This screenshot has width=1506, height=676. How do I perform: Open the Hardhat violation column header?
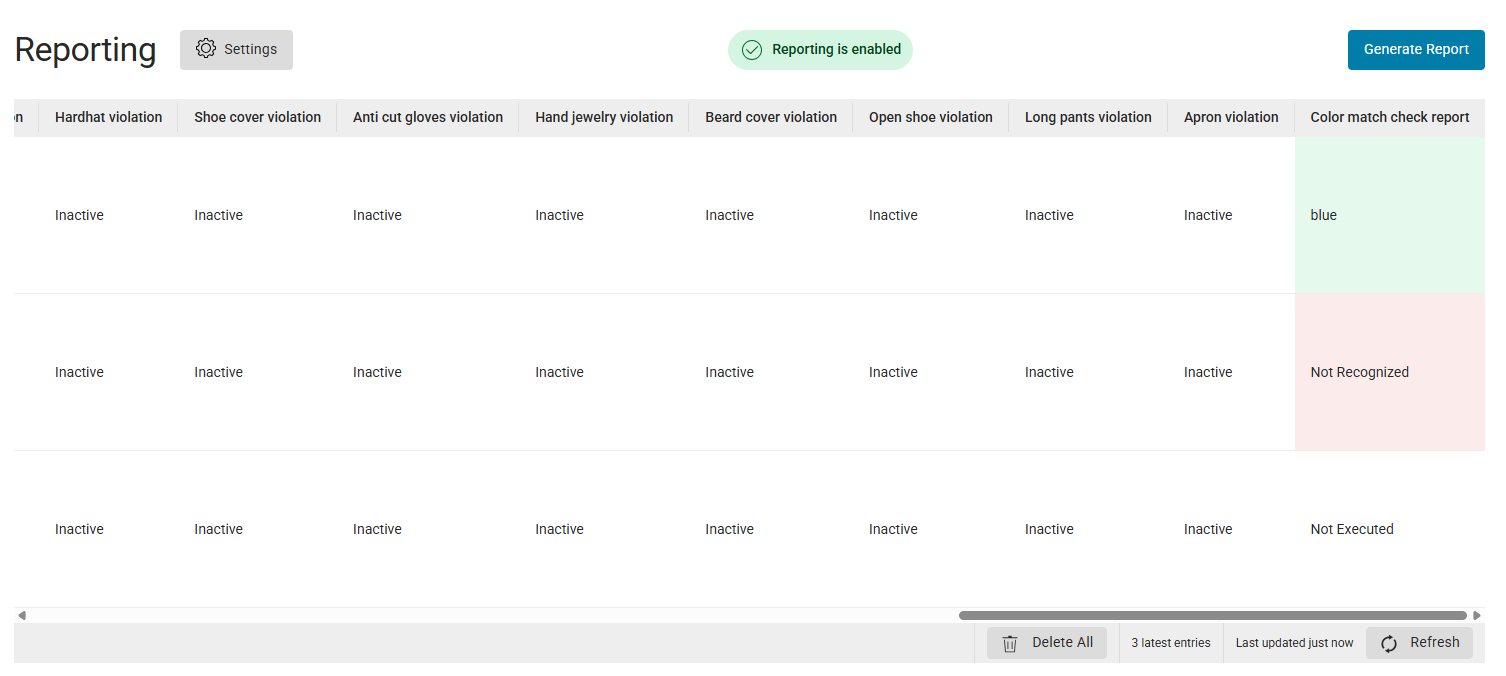[x=108, y=117]
